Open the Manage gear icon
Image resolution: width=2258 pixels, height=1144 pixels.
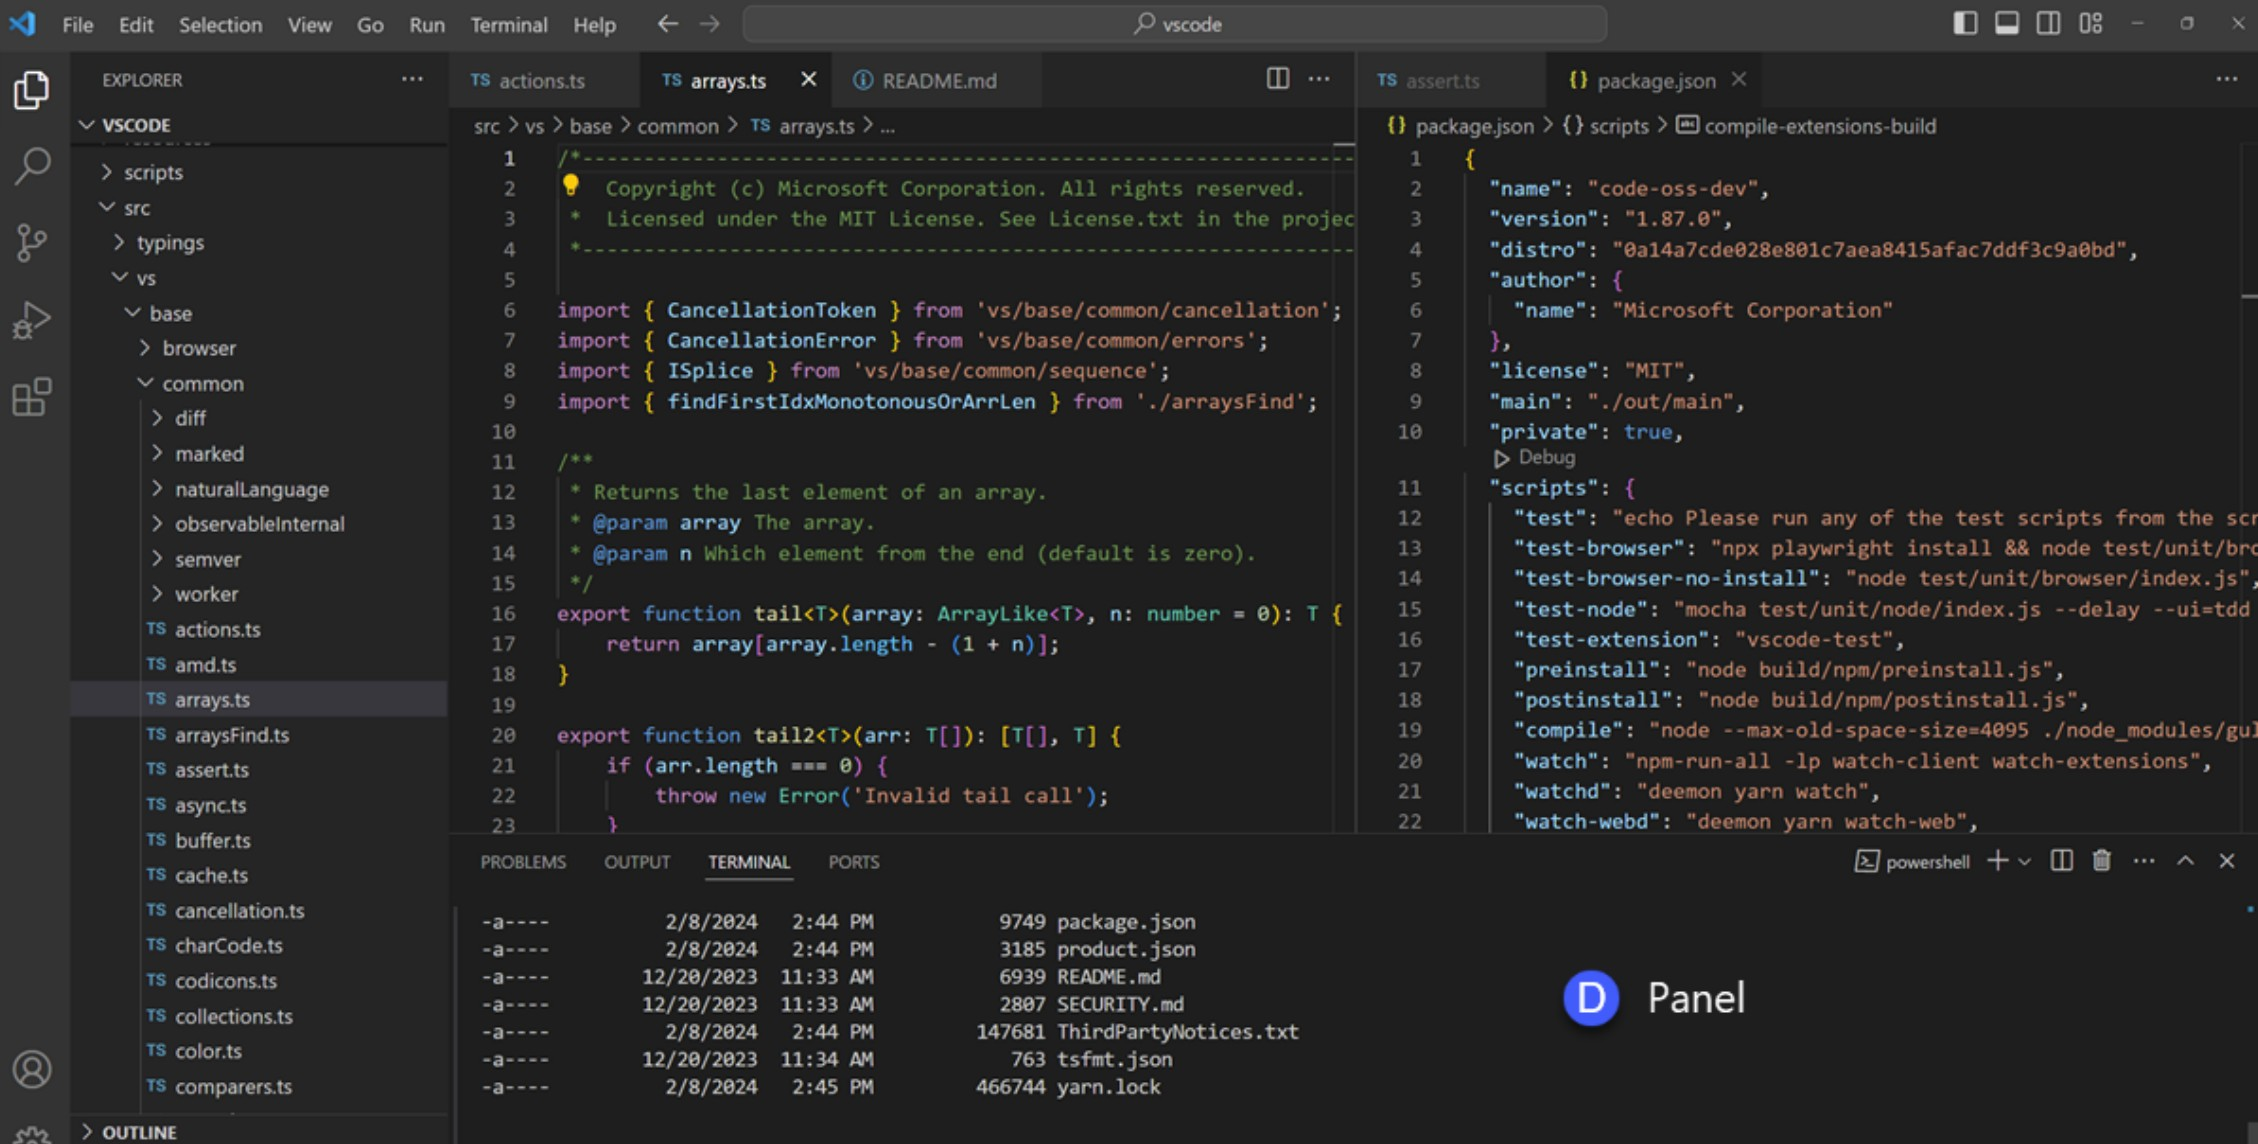32,1136
